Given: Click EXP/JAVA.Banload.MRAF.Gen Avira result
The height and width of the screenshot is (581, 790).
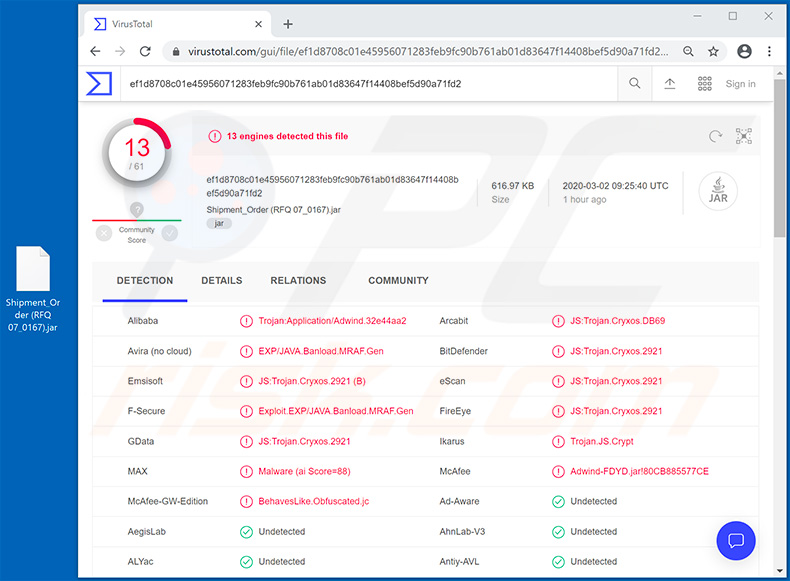Looking at the screenshot, I should tap(321, 351).
